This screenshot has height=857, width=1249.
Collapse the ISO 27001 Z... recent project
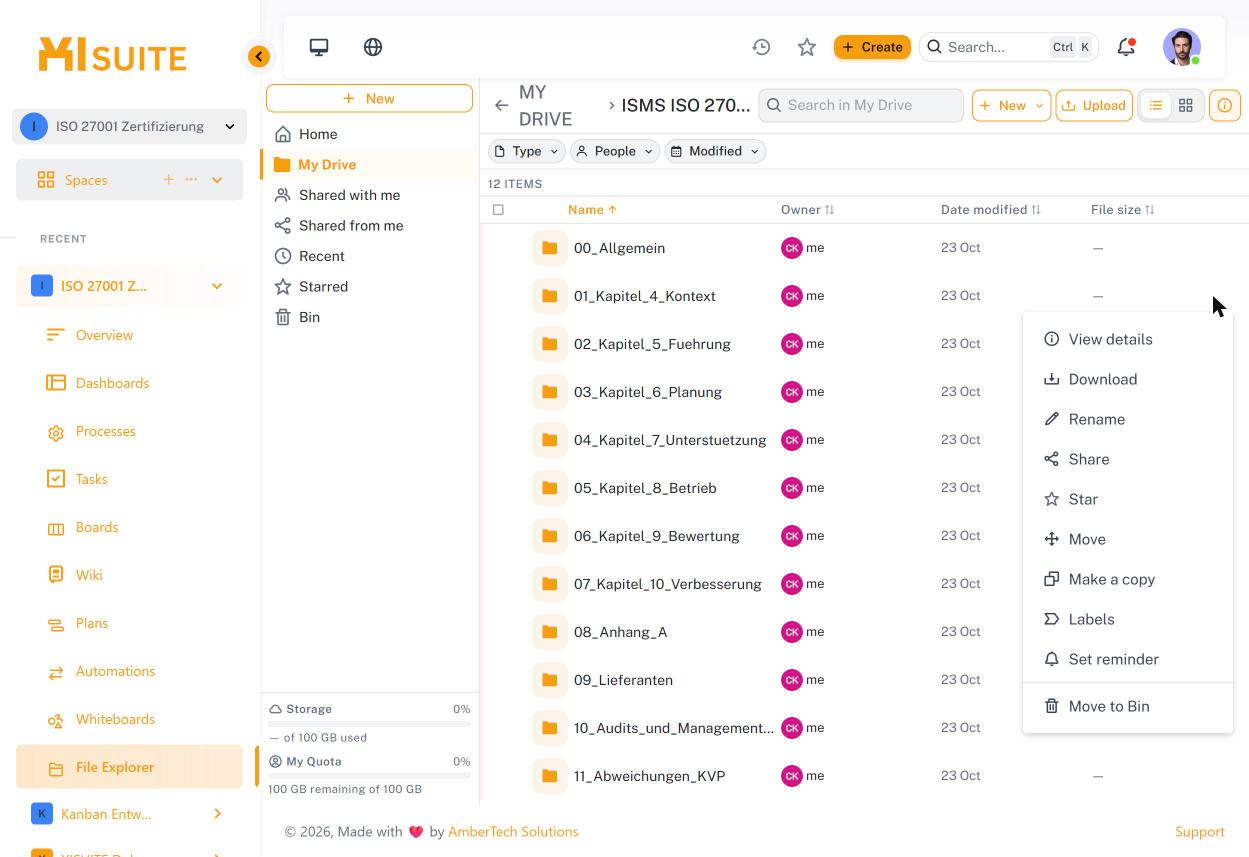(217, 286)
